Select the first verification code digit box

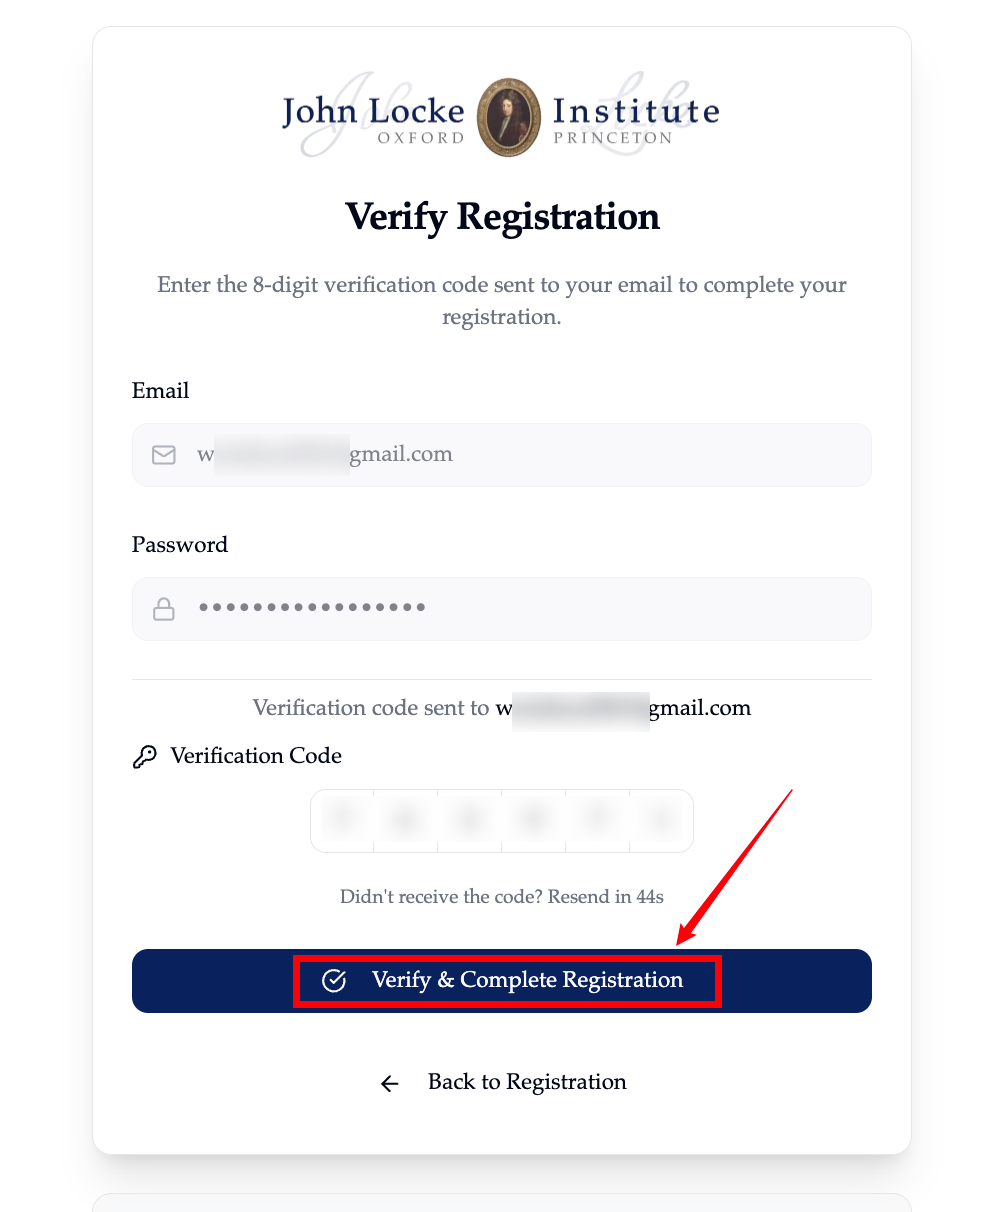342,821
